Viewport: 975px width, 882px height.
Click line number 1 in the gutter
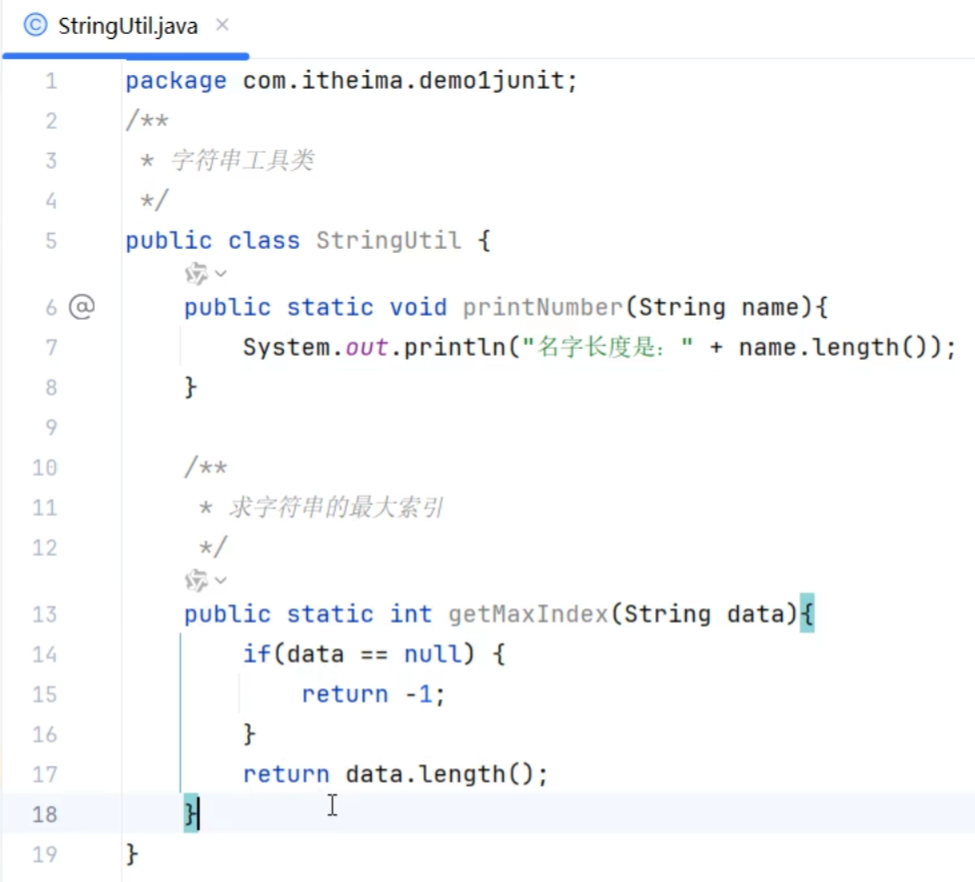[x=51, y=81]
